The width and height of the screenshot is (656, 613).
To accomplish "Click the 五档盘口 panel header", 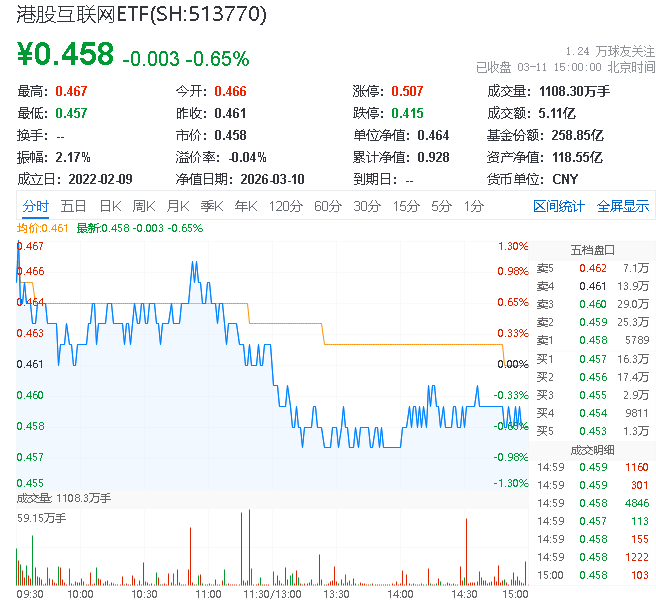I will 592,250.
